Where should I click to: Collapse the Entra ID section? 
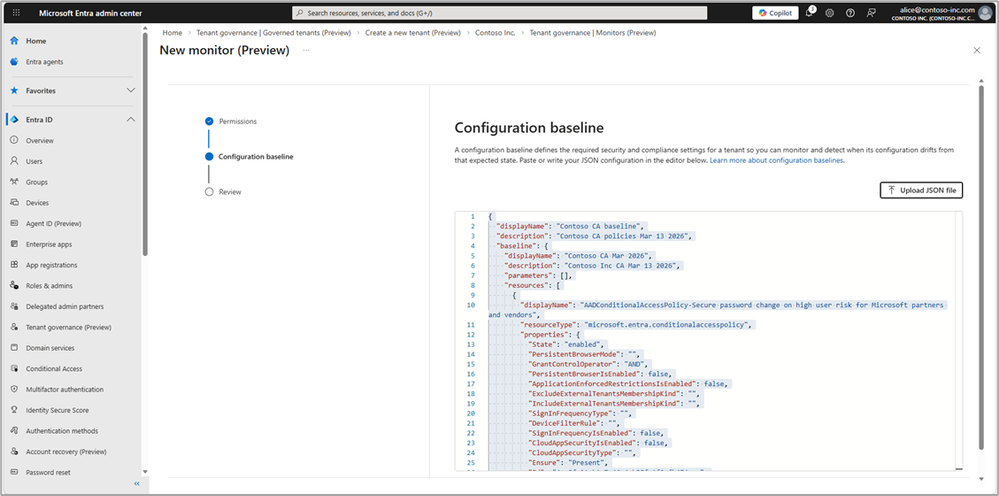131,120
